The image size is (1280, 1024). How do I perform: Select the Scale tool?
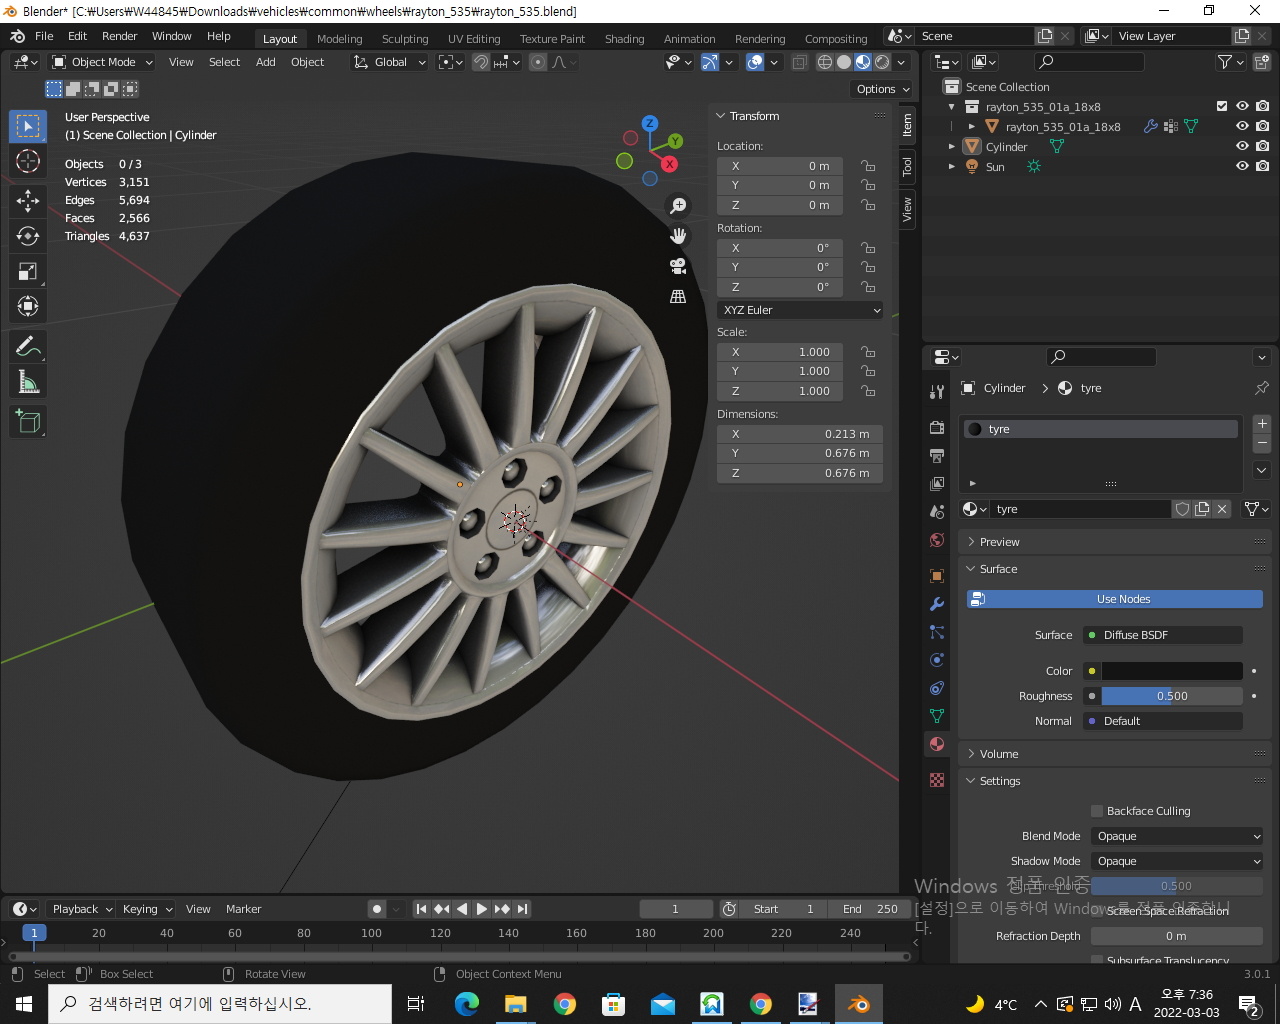(28, 272)
